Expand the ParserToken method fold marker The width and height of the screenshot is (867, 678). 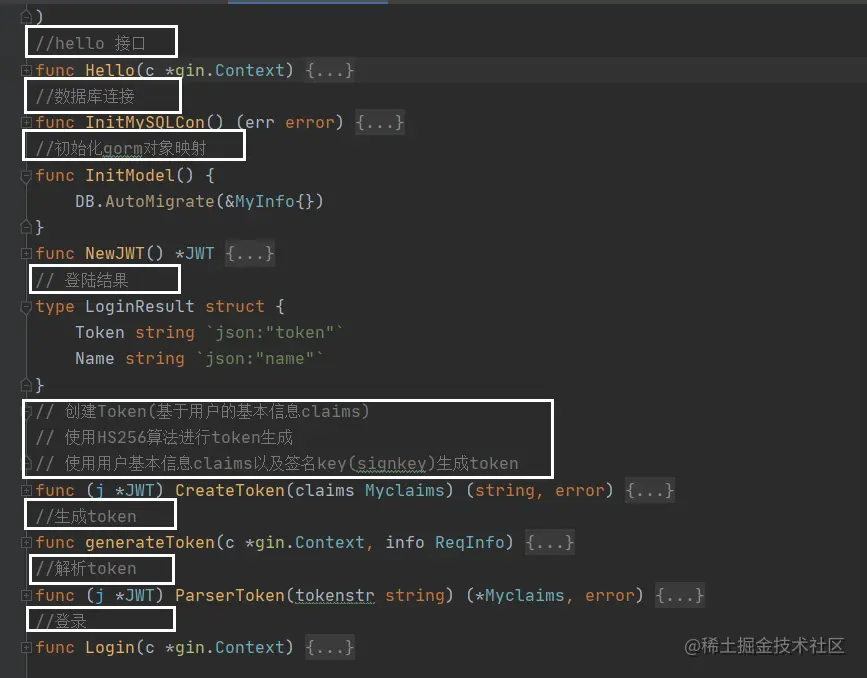(26, 595)
